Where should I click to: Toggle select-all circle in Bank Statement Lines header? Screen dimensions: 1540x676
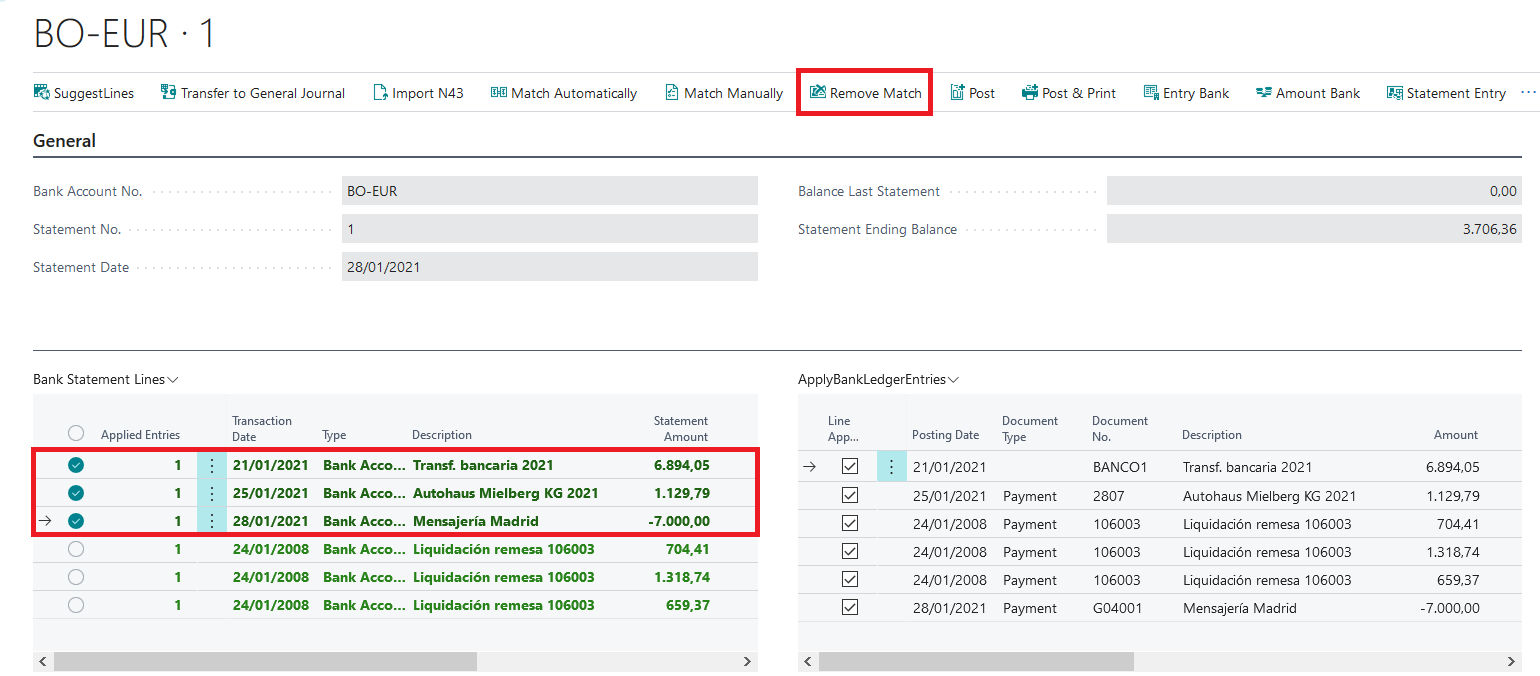click(x=76, y=433)
